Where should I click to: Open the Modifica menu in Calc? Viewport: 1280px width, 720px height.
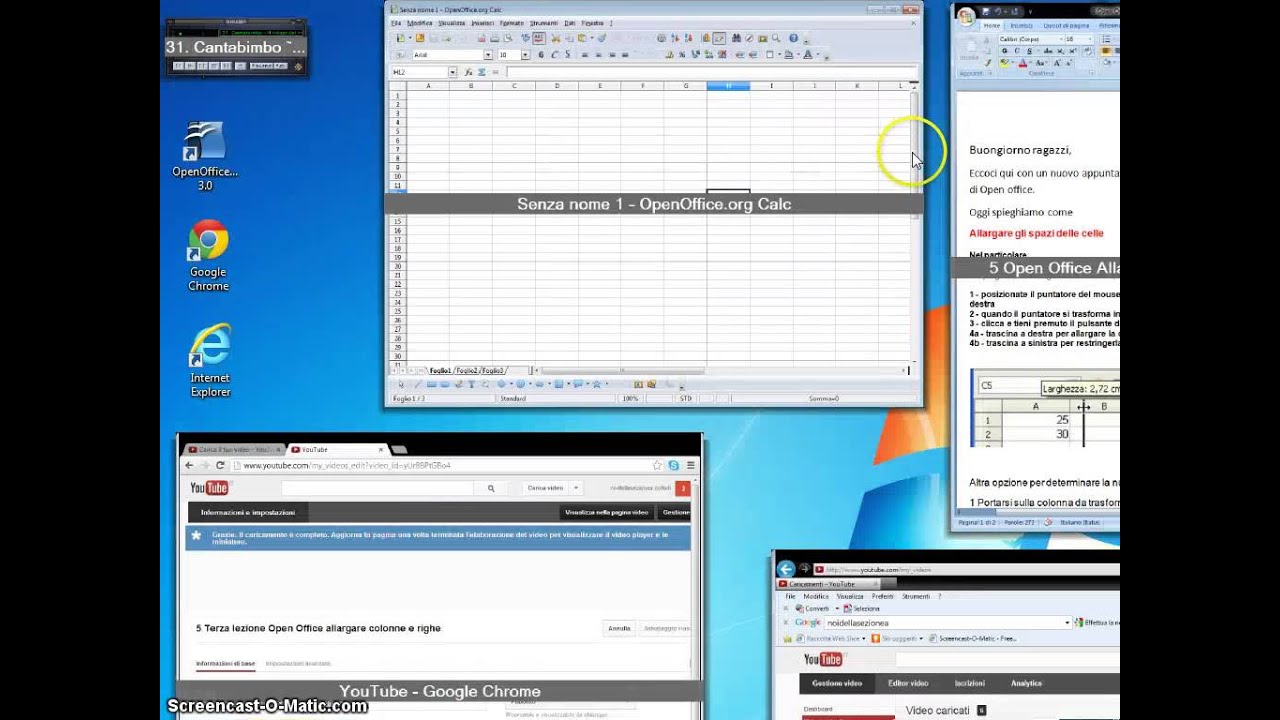pyautogui.click(x=420, y=23)
